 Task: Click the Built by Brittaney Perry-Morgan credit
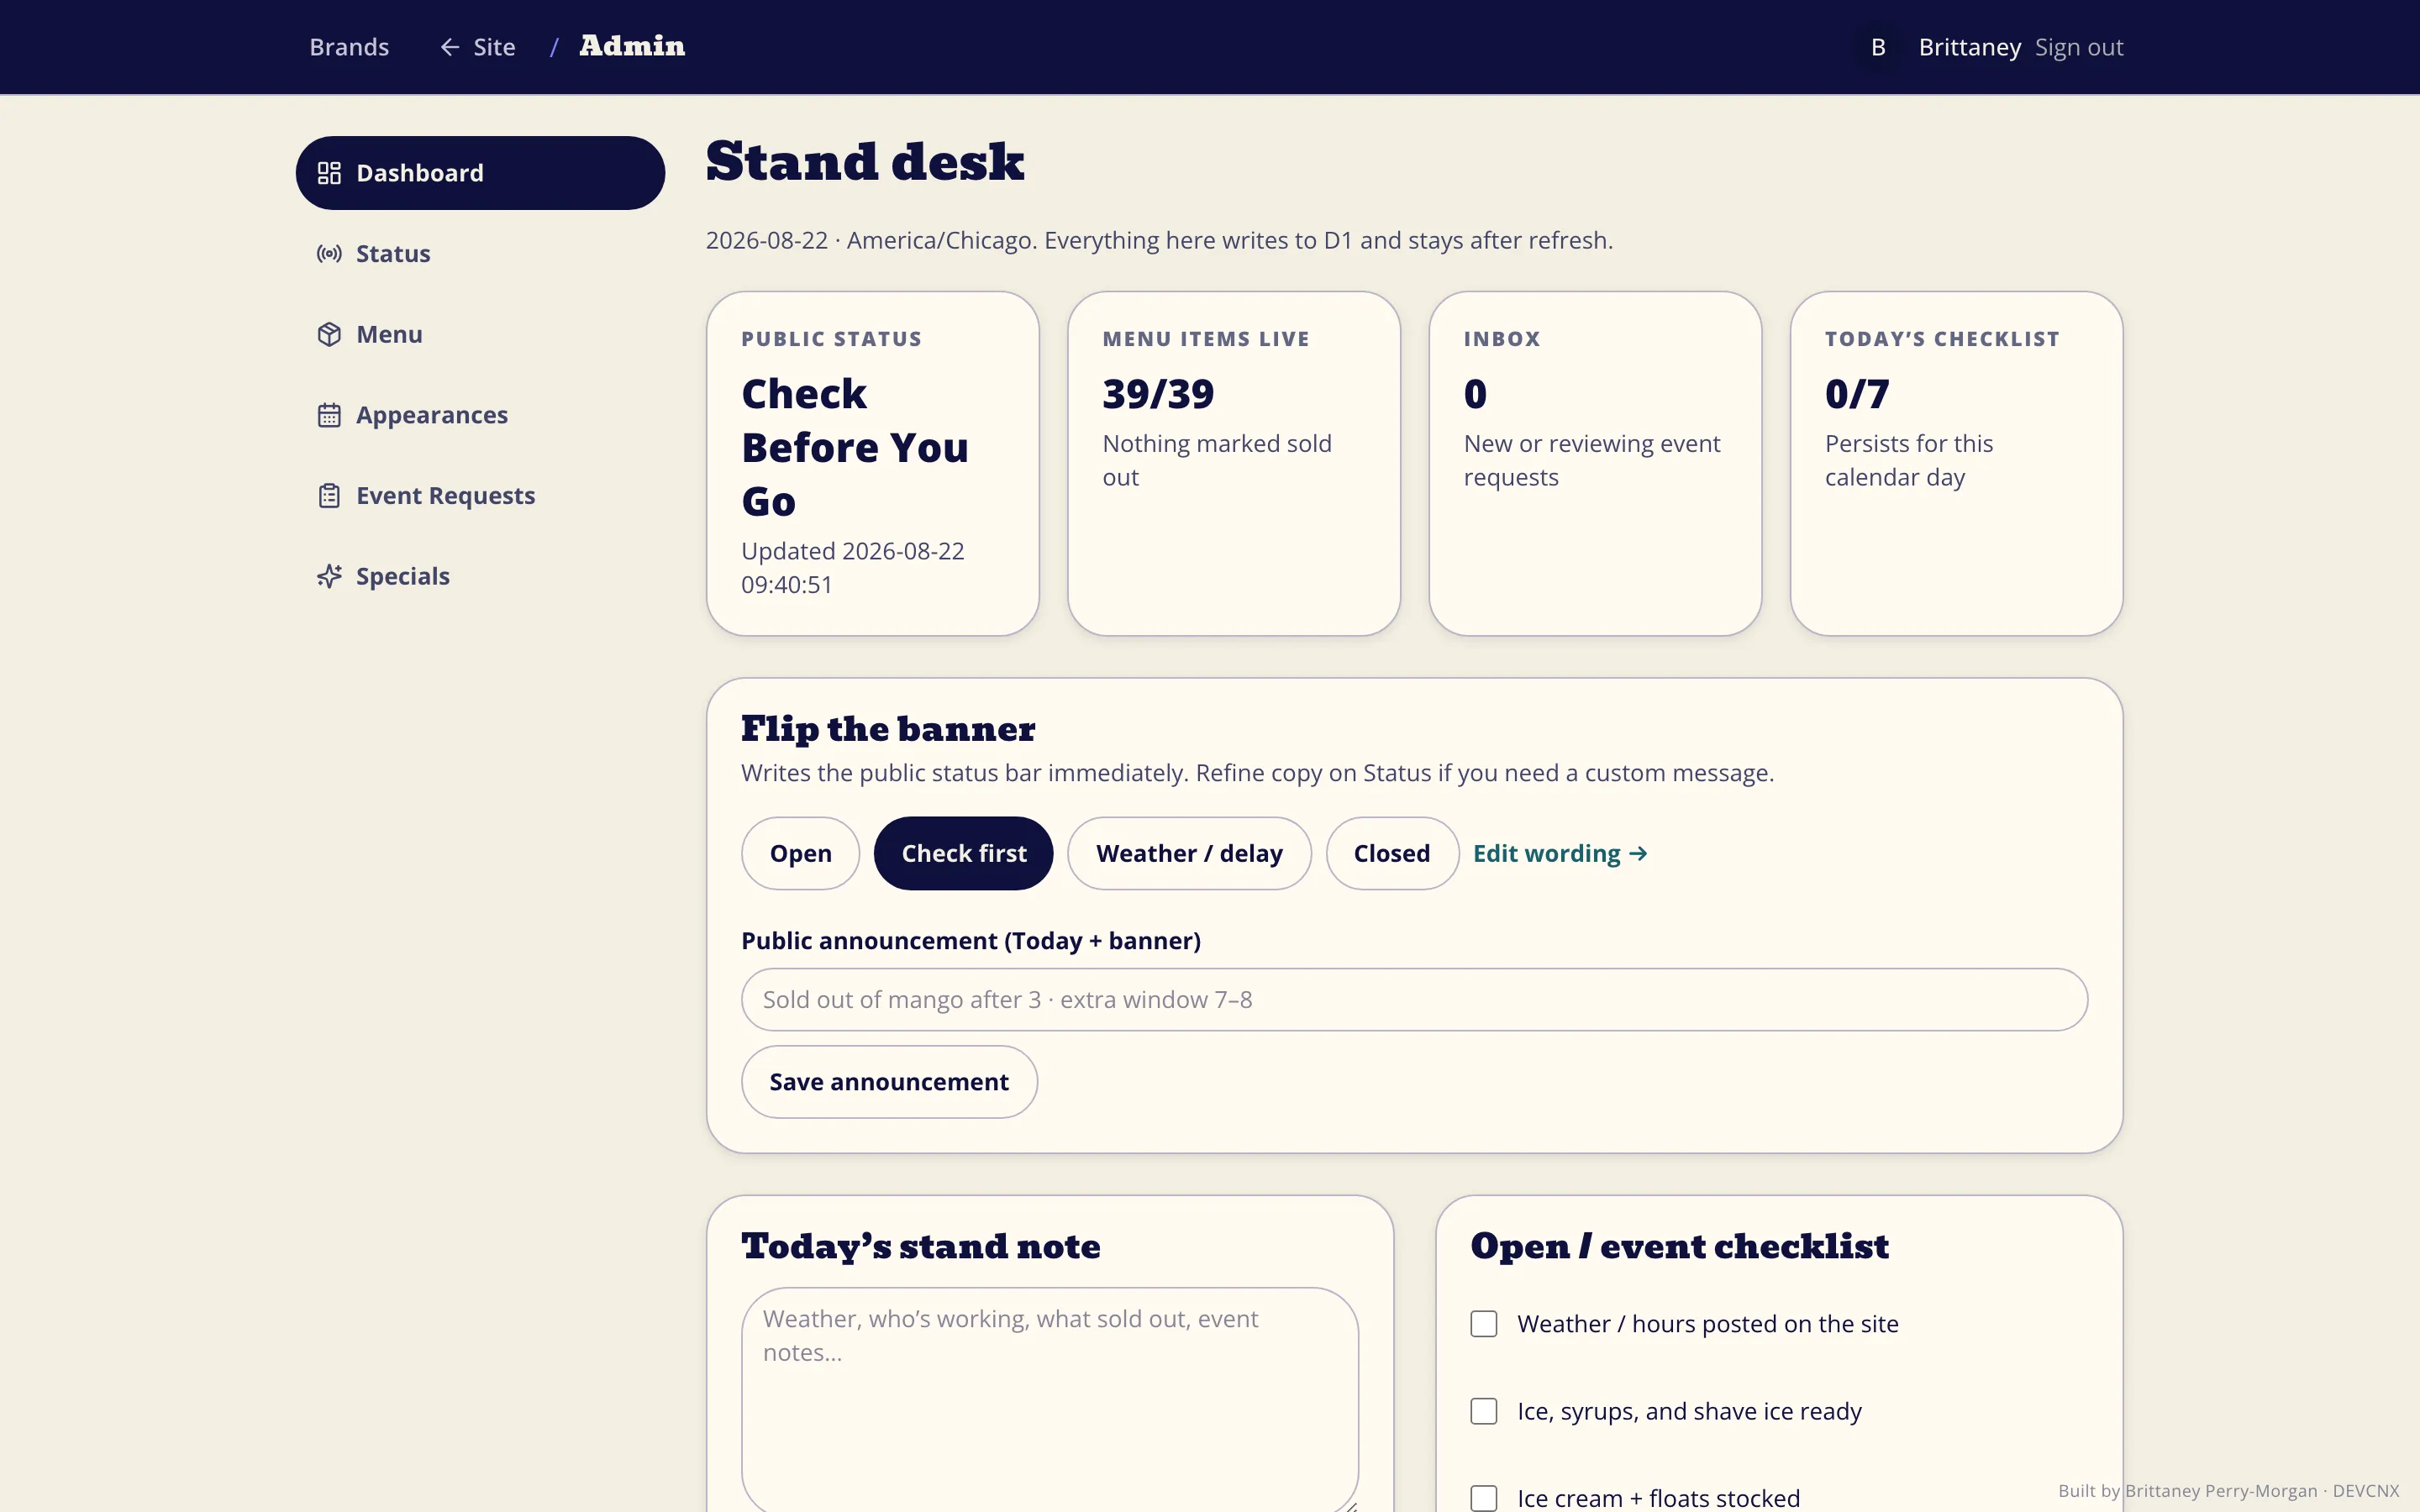pyautogui.click(x=2228, y=1490)
